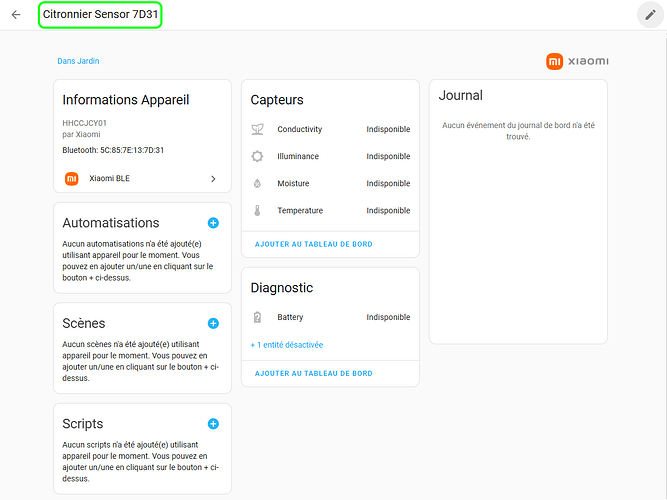This screenshot has height=500, width=667.
Task: Click the pencil edit device icon
Action: 650,15
